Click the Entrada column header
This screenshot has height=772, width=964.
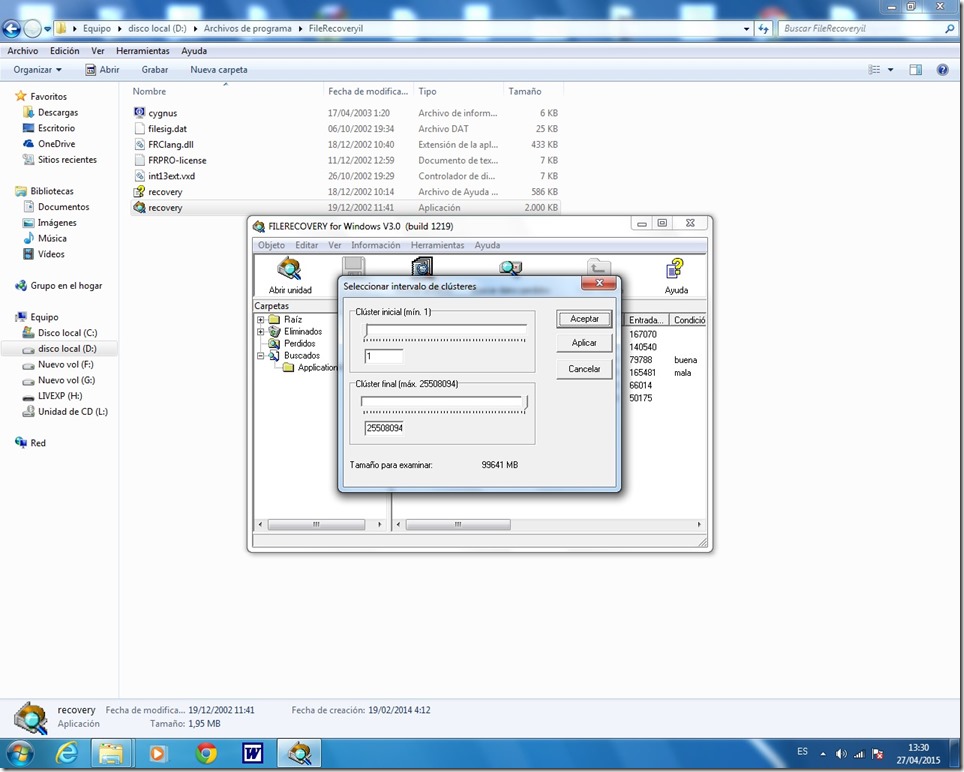646,320
